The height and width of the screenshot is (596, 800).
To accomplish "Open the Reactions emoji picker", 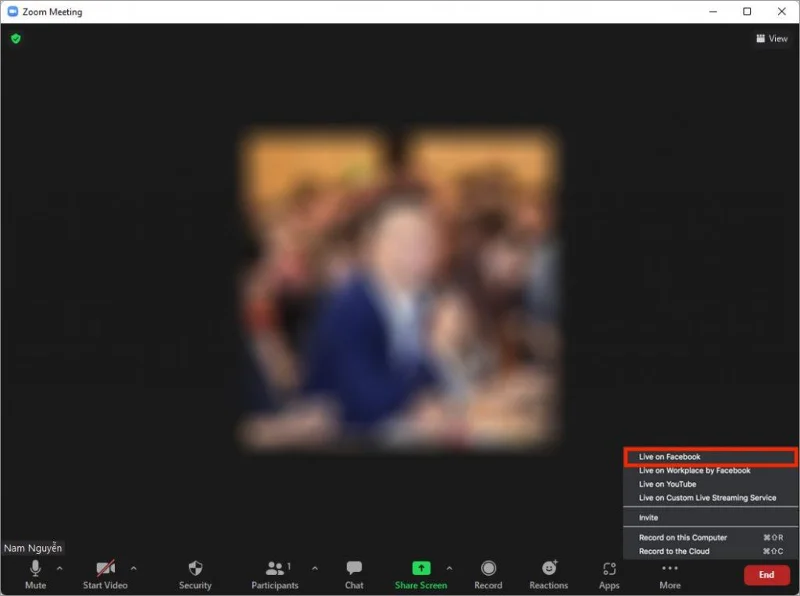I will [x=548, y=575].
